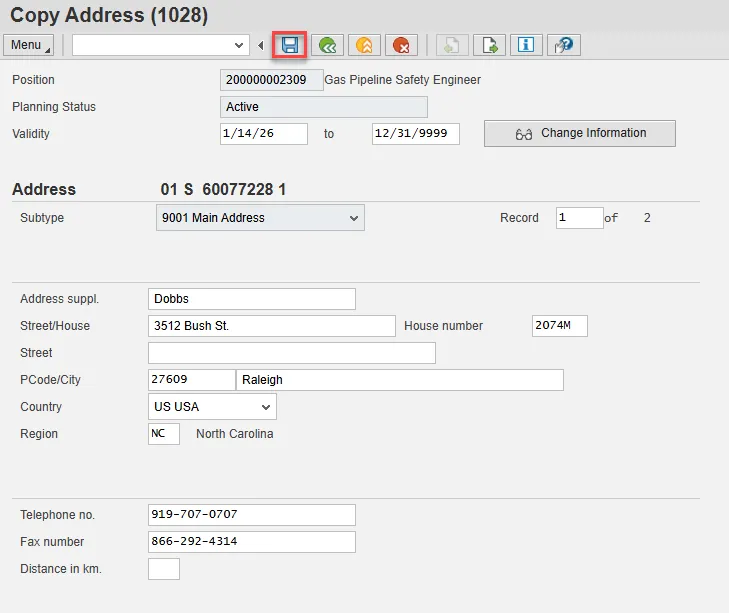Open the Subtype Main Address dropdown
This screenshot has height=613, width=729.
260,218
